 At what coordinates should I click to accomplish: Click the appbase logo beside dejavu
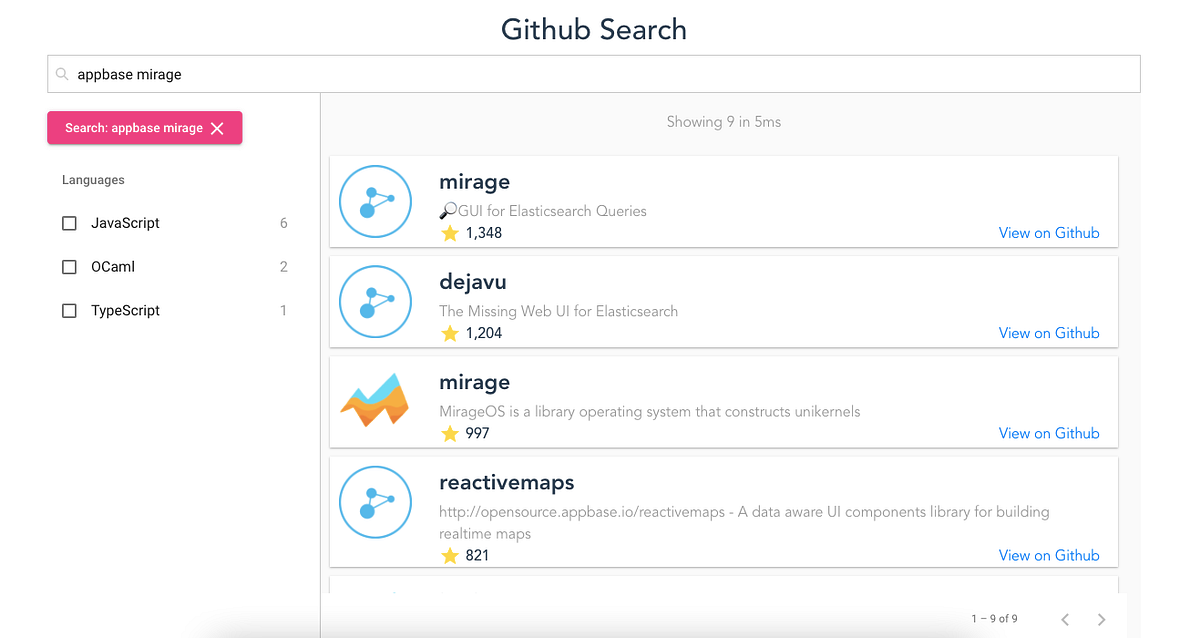pos(375,301)
